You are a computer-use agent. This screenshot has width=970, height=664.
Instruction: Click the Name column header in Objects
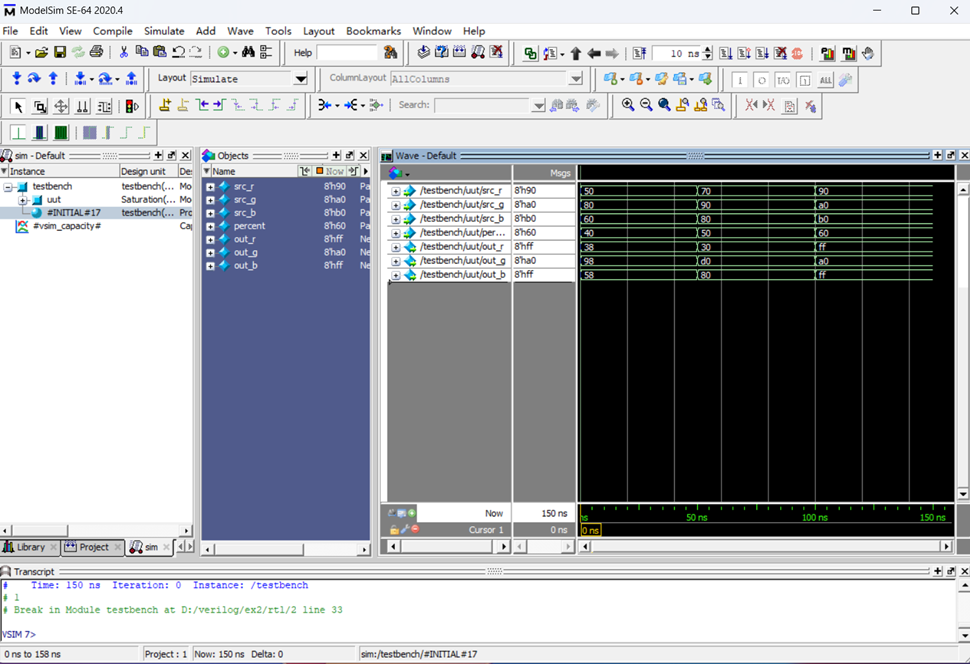pyautogui.click(x=254, y=171)
